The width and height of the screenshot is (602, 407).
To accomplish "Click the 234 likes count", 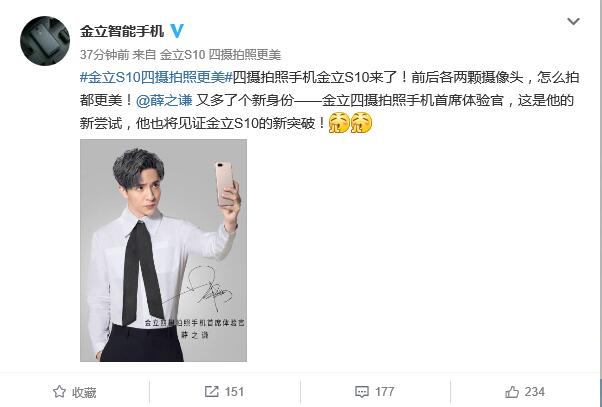I will [535, 392].
